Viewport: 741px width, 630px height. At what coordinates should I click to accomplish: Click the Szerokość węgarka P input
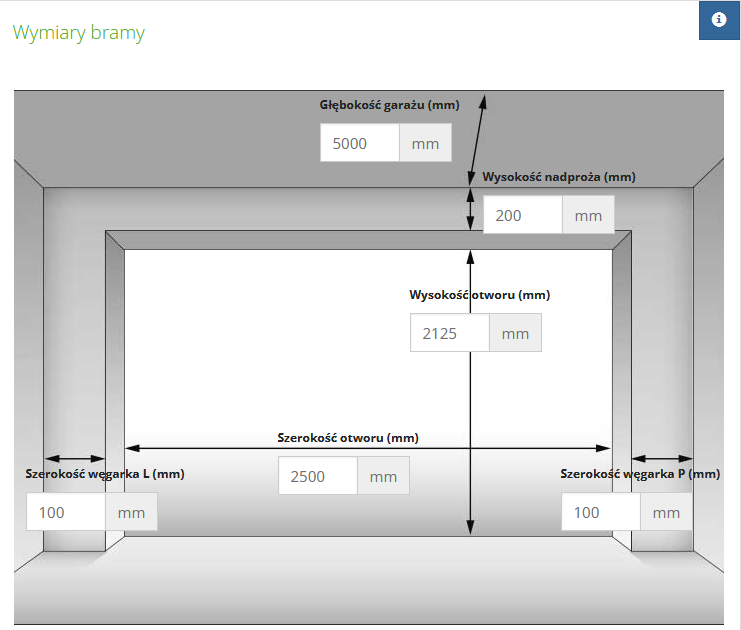(x=601, y=511)
